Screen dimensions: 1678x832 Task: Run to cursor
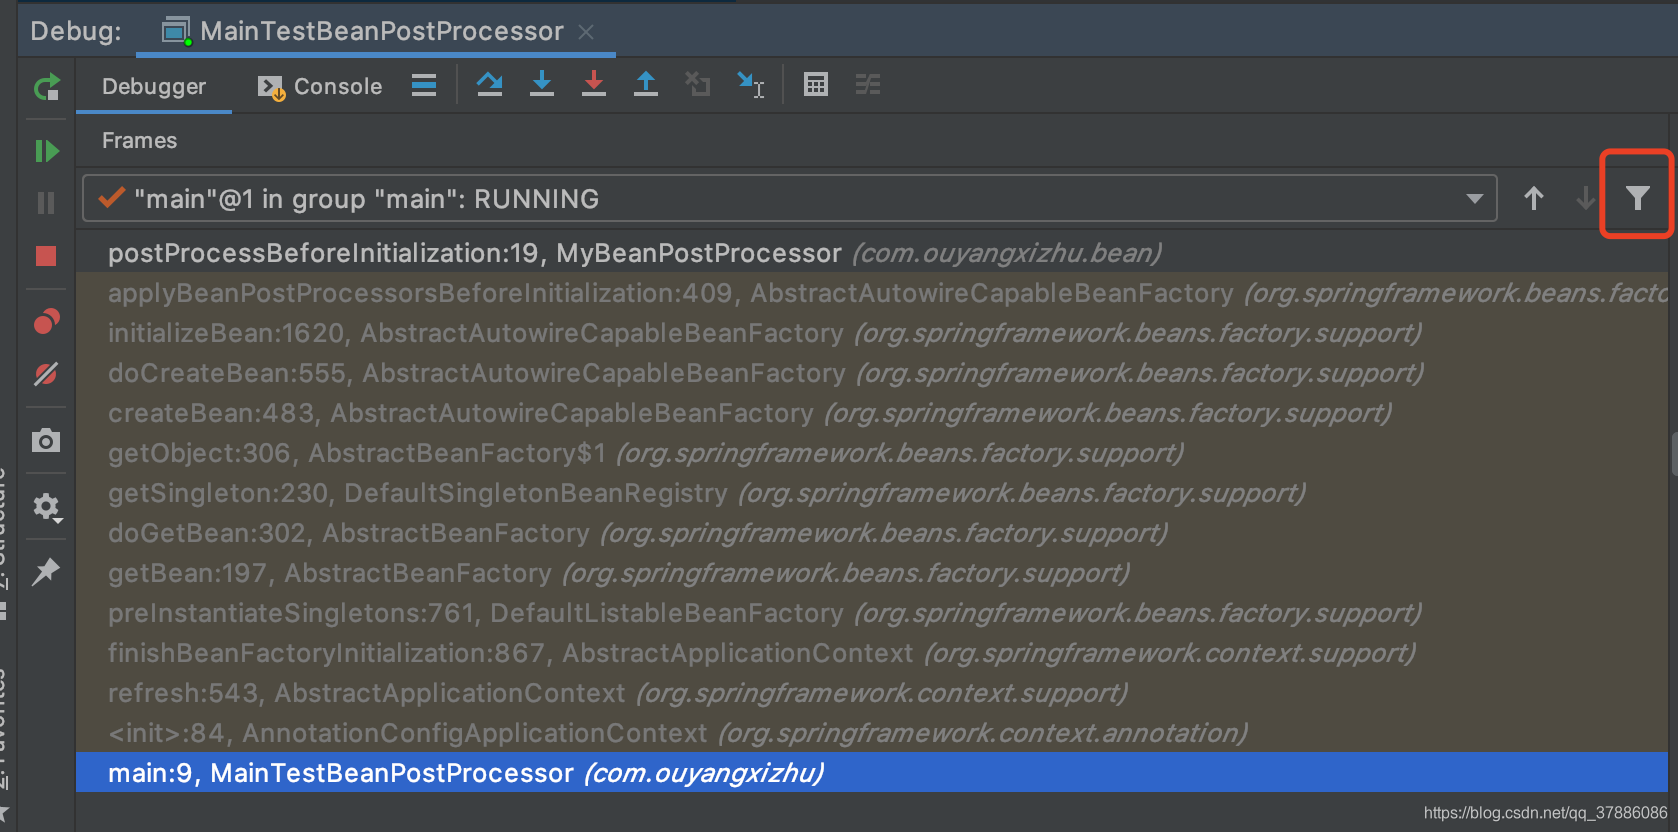point(750,85)
